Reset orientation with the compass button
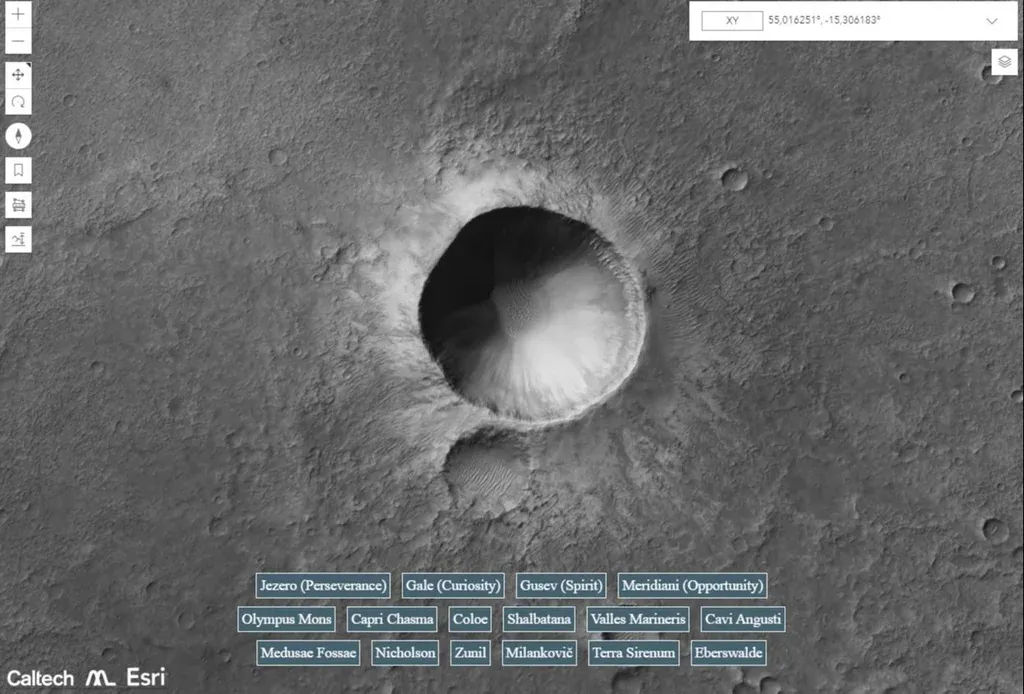Image resolution: width=1024 pixels, height=694 pixels. click(18, 136)
